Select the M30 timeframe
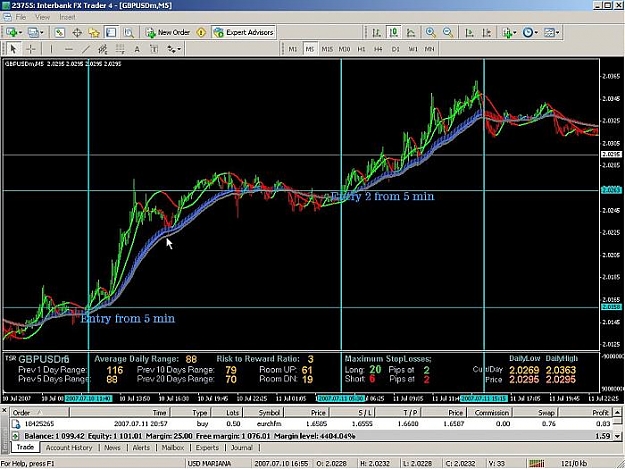 click(x=344, y=49)
